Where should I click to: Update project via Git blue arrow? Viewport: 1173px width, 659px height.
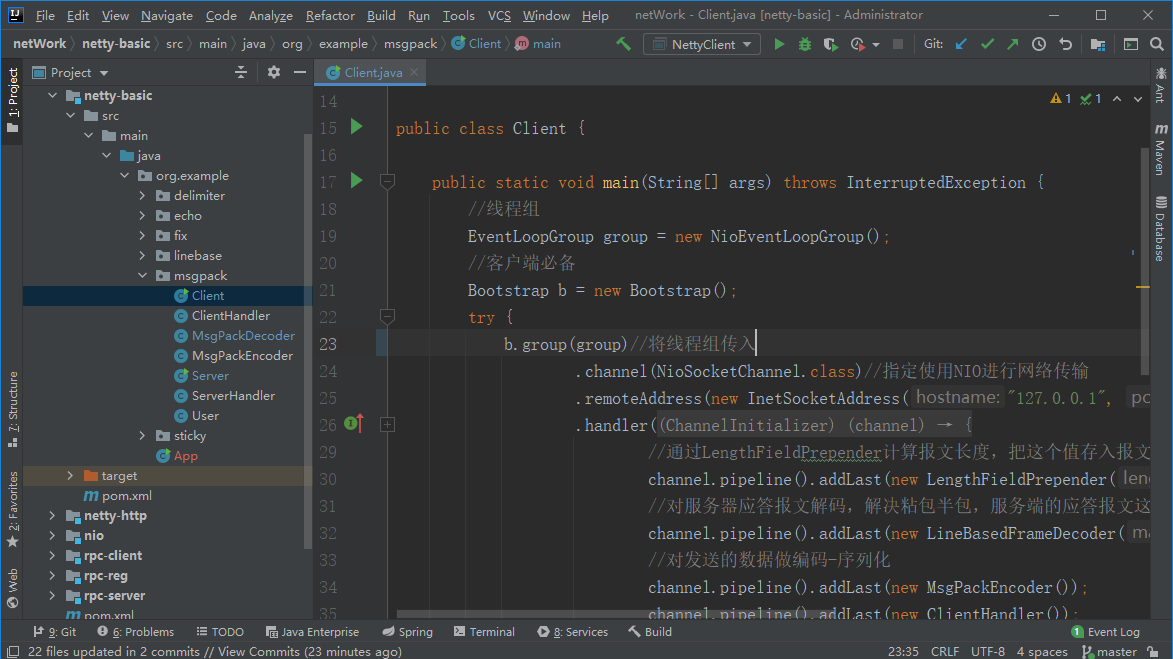click(961, 44)
